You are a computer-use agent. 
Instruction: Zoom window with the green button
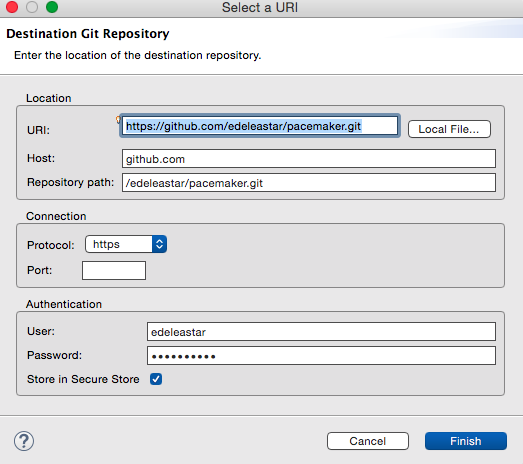point(52,7)
